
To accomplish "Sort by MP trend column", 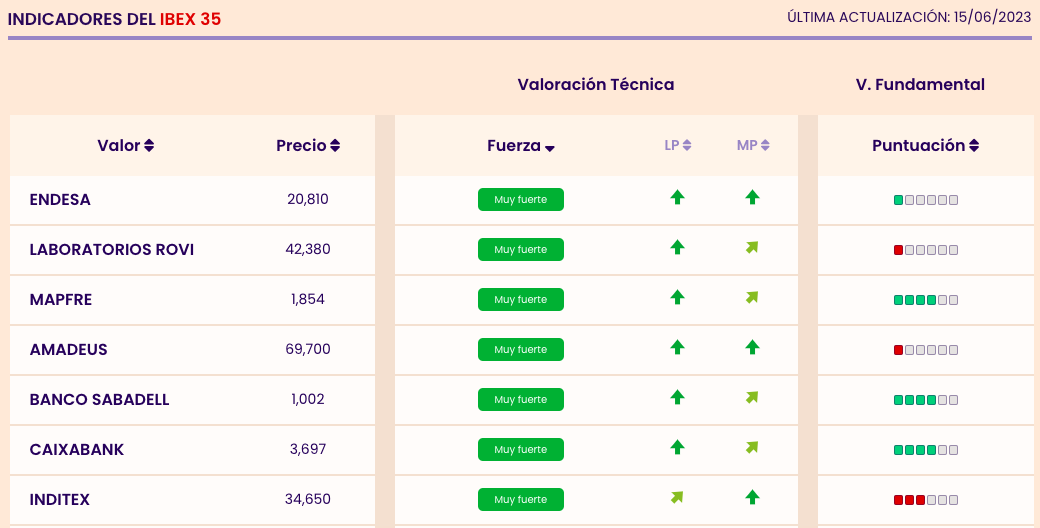I will point(753,146).
